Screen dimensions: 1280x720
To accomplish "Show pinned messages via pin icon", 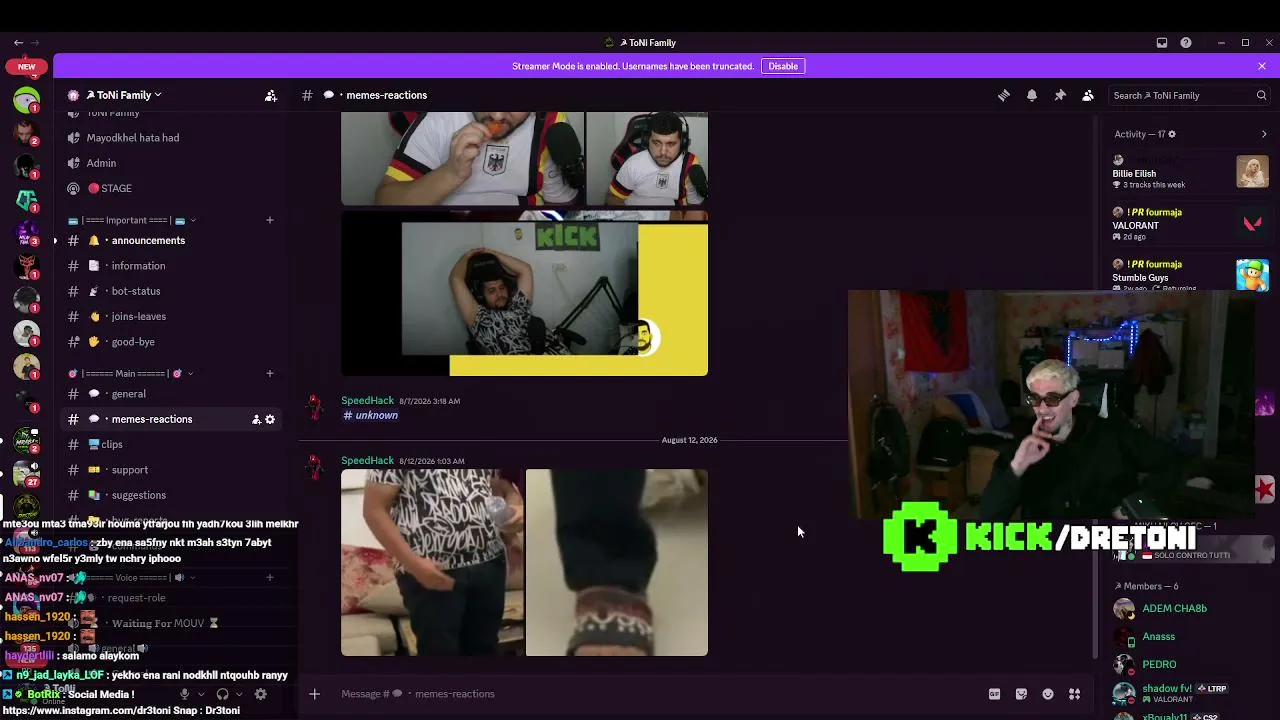I will pos(1060,95).
